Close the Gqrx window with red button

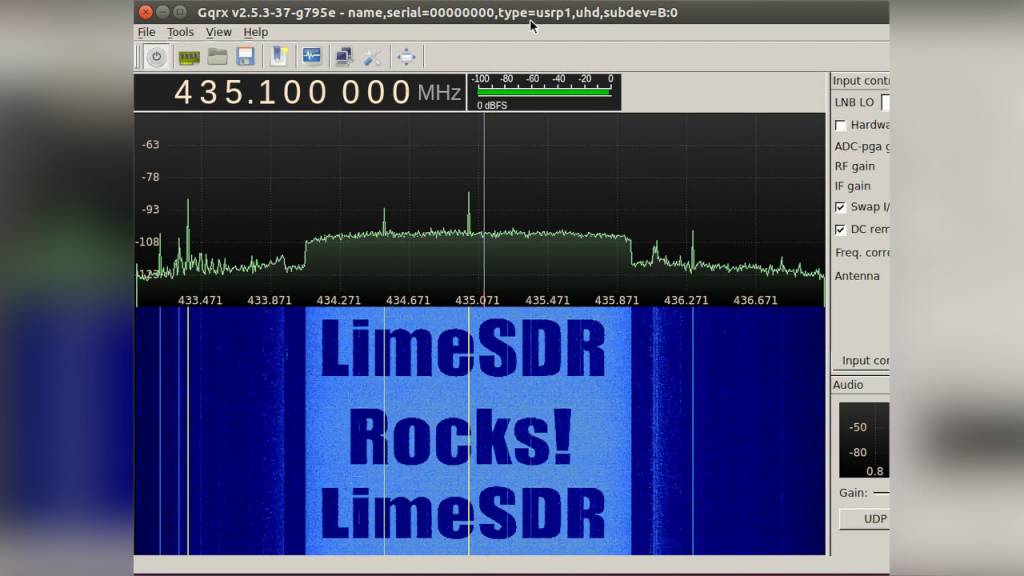click(x=146, y=12)
